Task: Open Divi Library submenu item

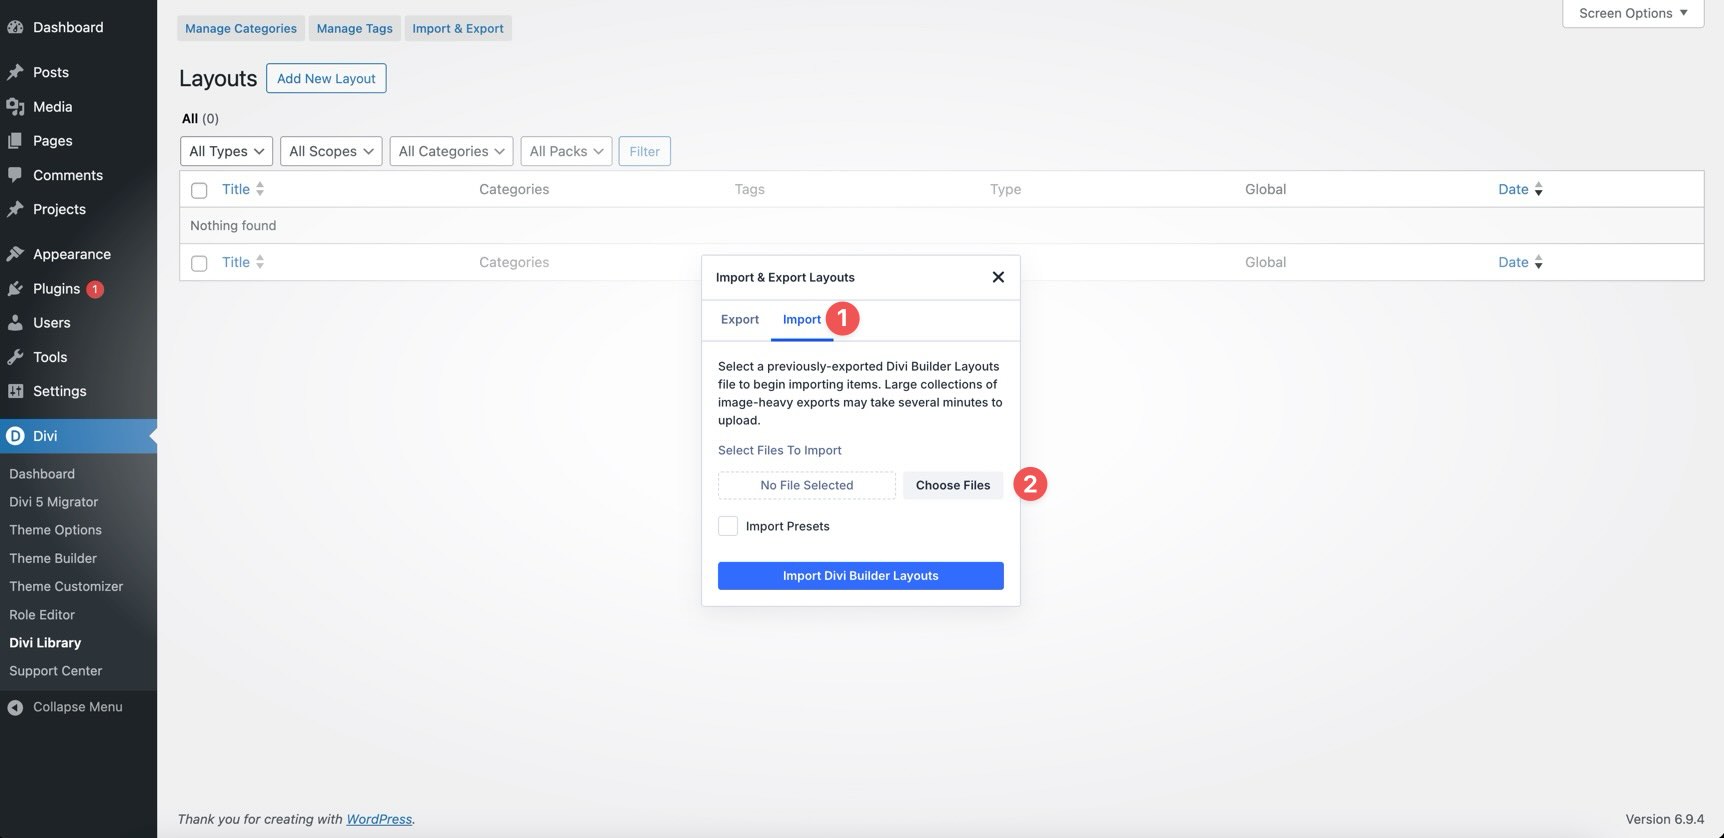Action: coord(45,643)
